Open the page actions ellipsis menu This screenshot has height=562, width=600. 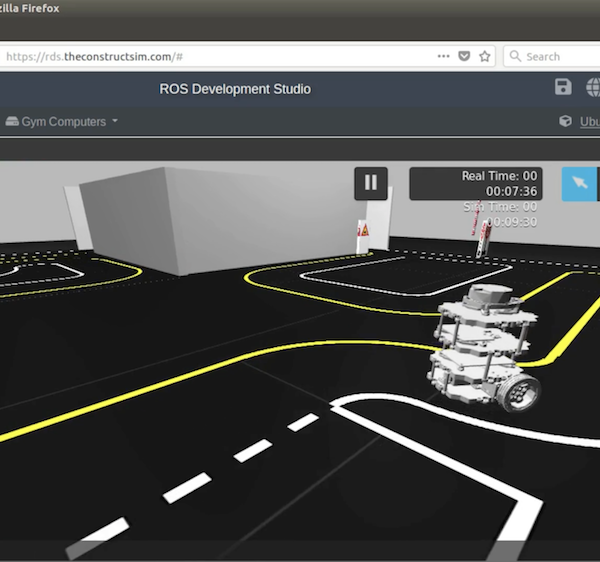[x=443, y=56]
